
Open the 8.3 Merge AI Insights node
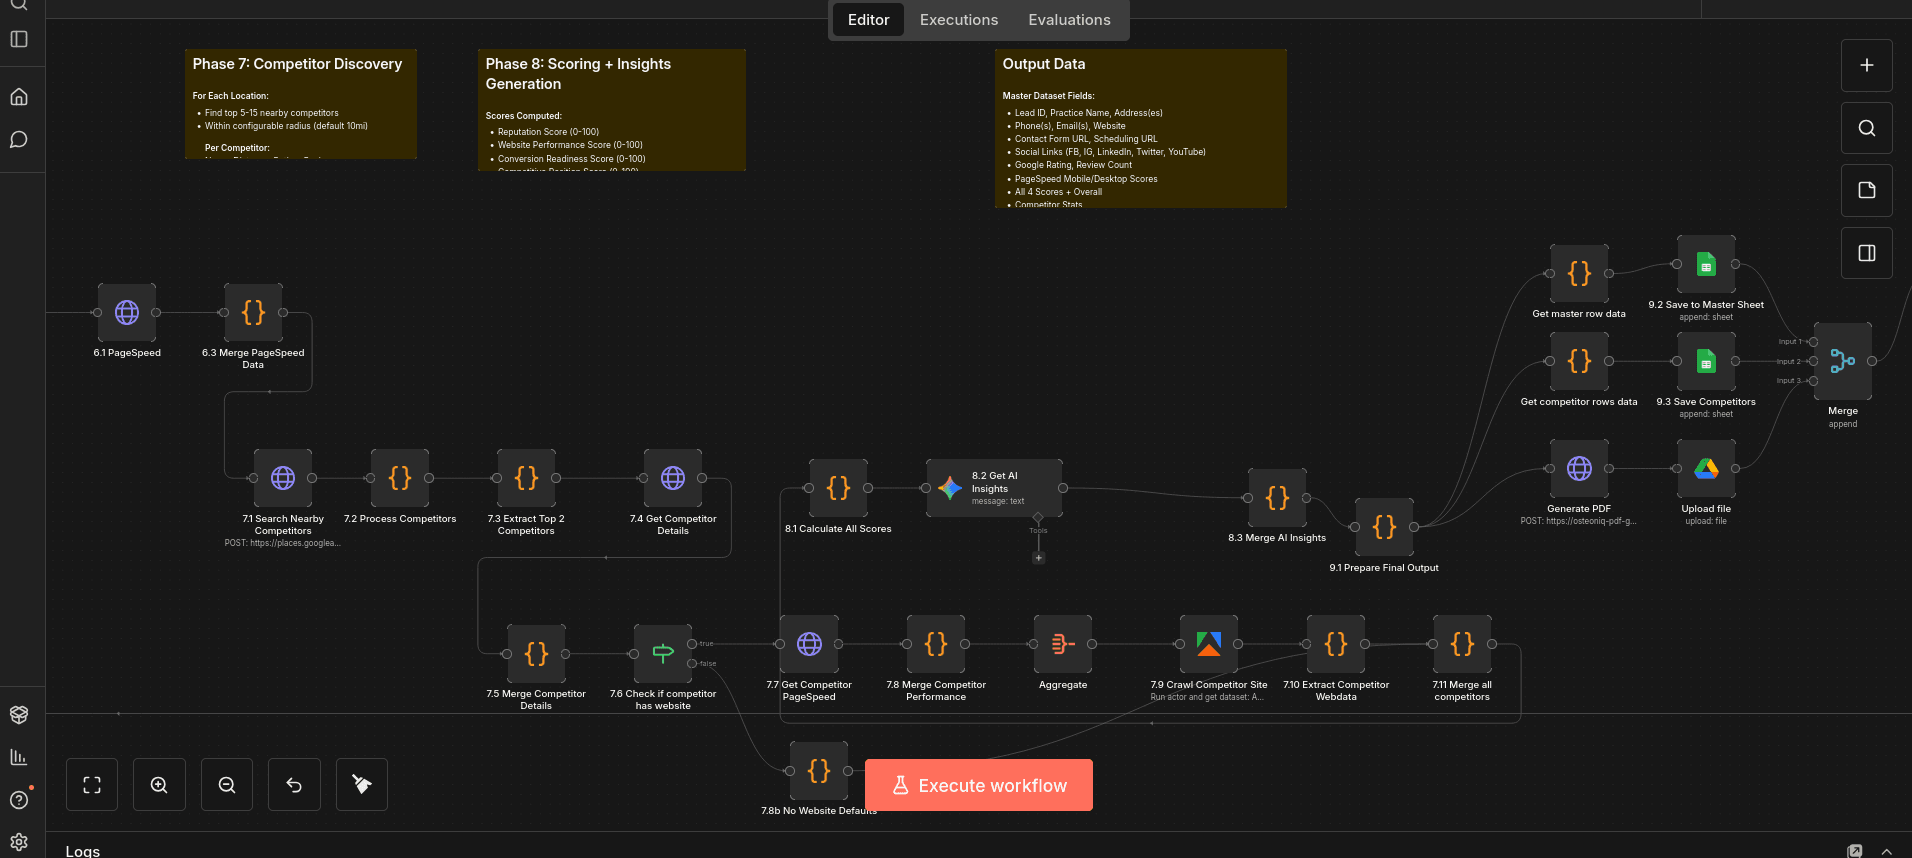(1277, 497)
